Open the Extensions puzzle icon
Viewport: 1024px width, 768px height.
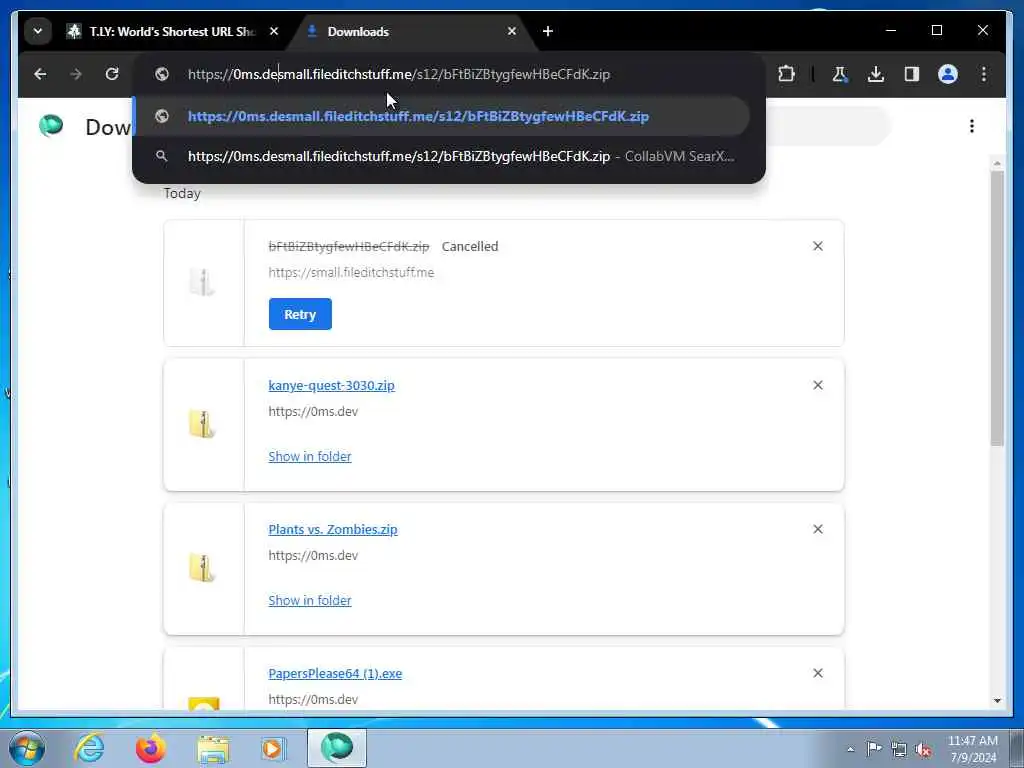pos(786,74)
